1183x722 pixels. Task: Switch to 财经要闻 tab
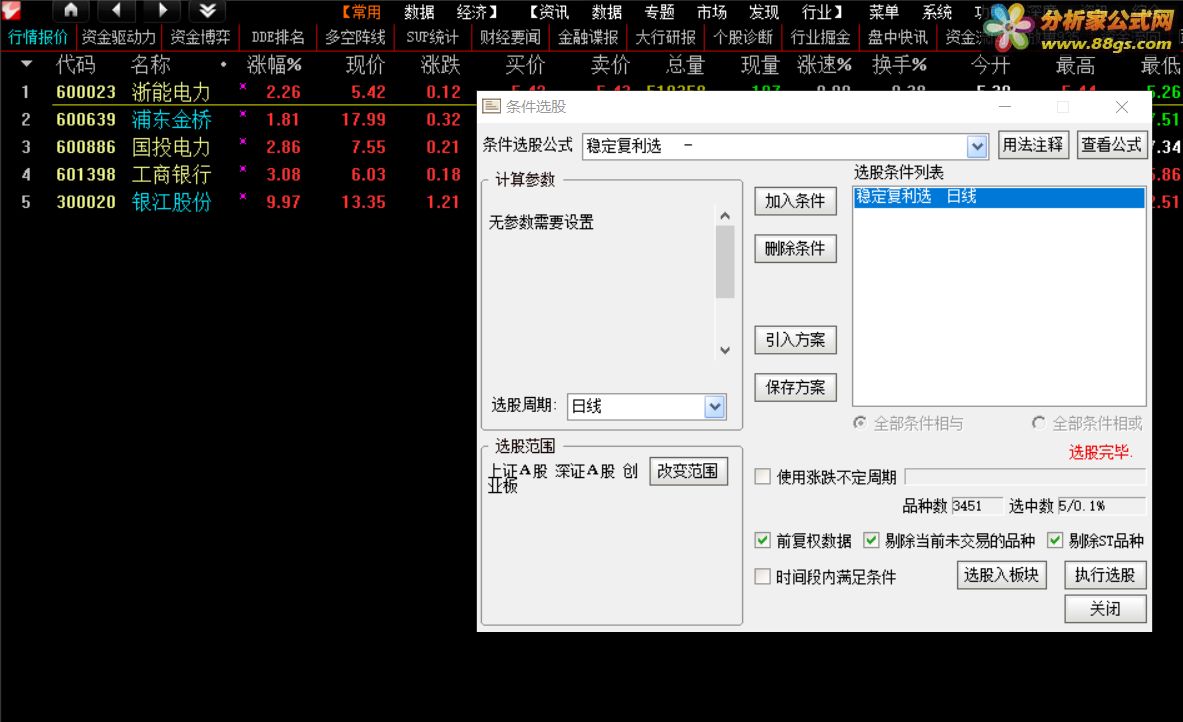(510, 37)
